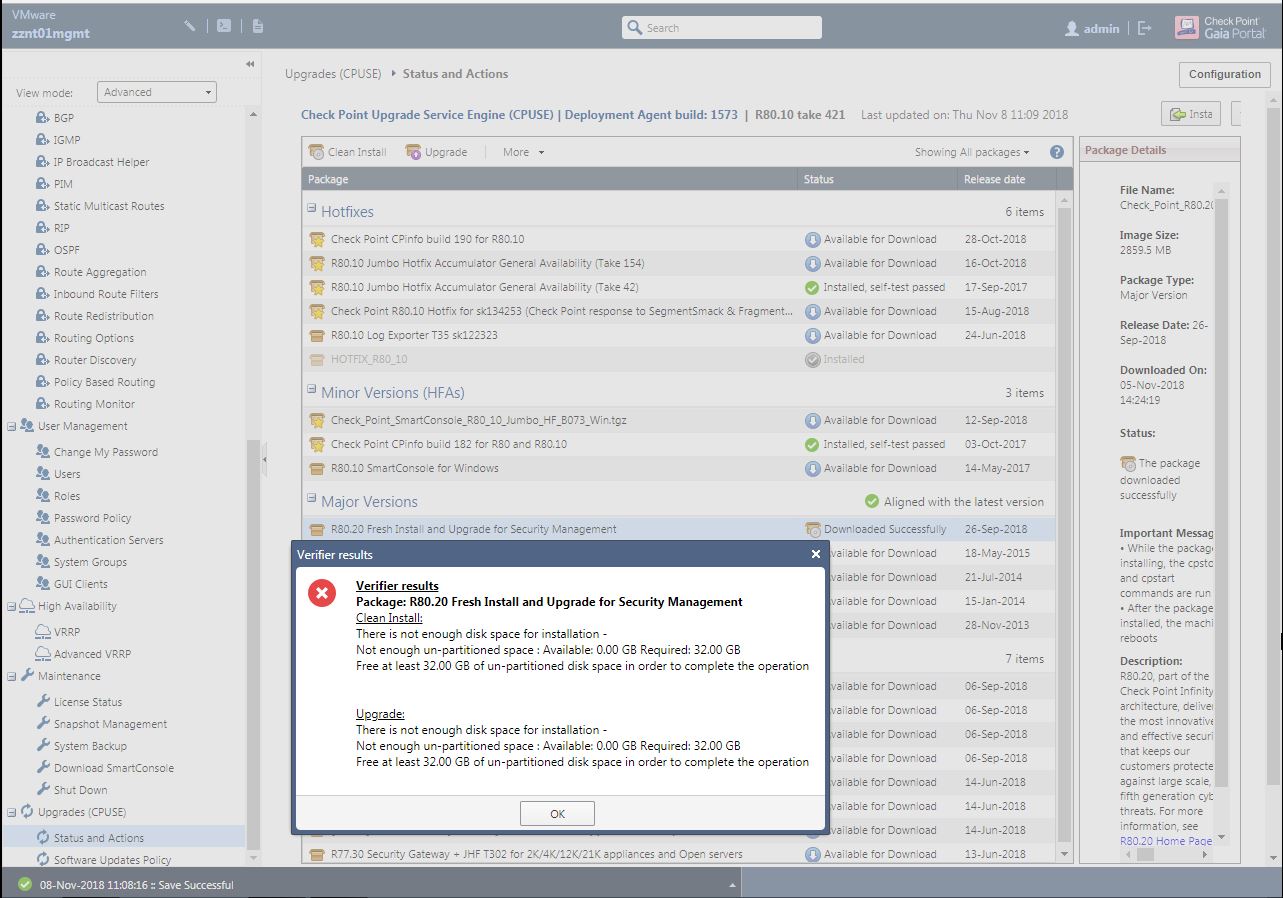Click Upgrades (CPUSE) breadcrumb link

pyautogui.click(x=335, y=74)
